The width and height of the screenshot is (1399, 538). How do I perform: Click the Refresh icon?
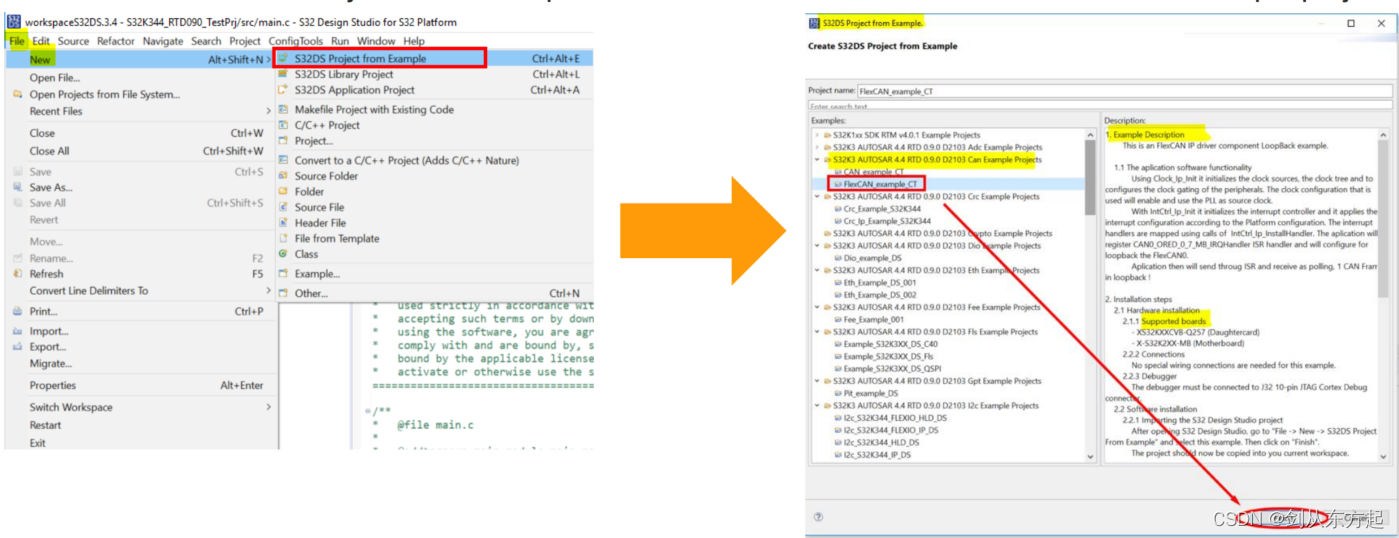click(x=18, y=273)
